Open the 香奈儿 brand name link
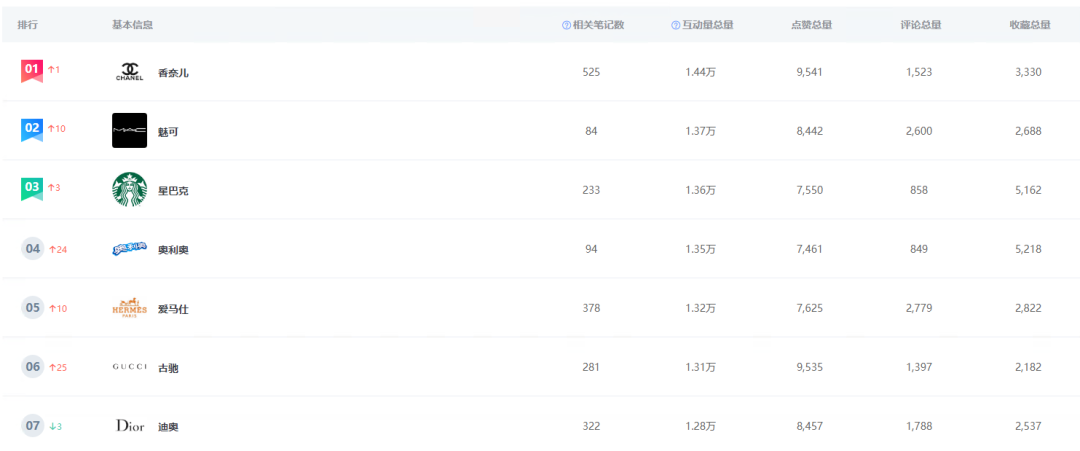This screenshot has width=1080, height=451. click(173, 73)
